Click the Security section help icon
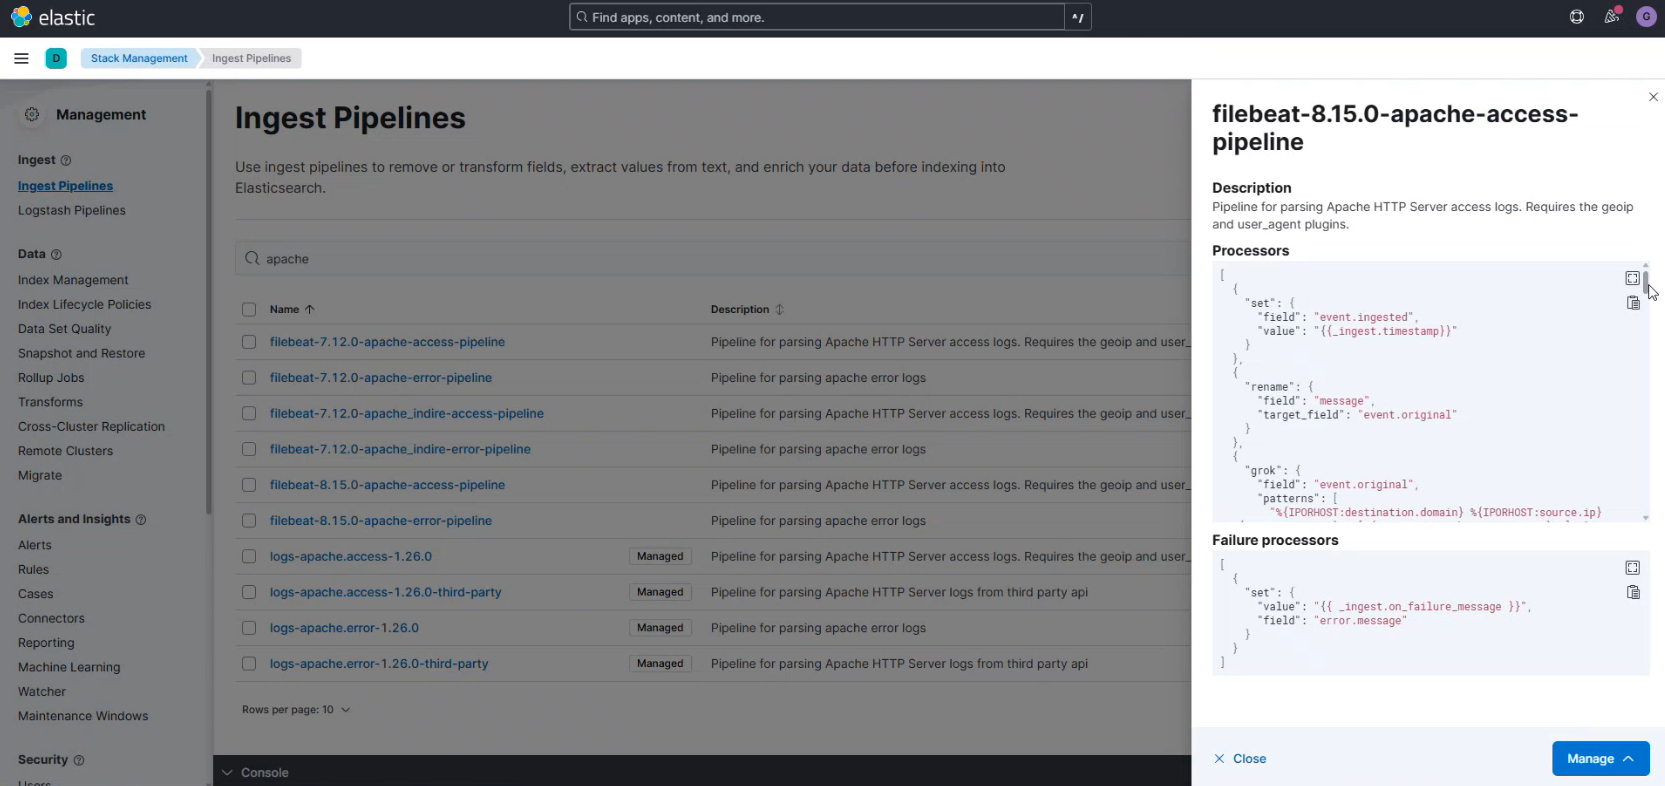1665x786 pixels. click(x=79, y=760)
